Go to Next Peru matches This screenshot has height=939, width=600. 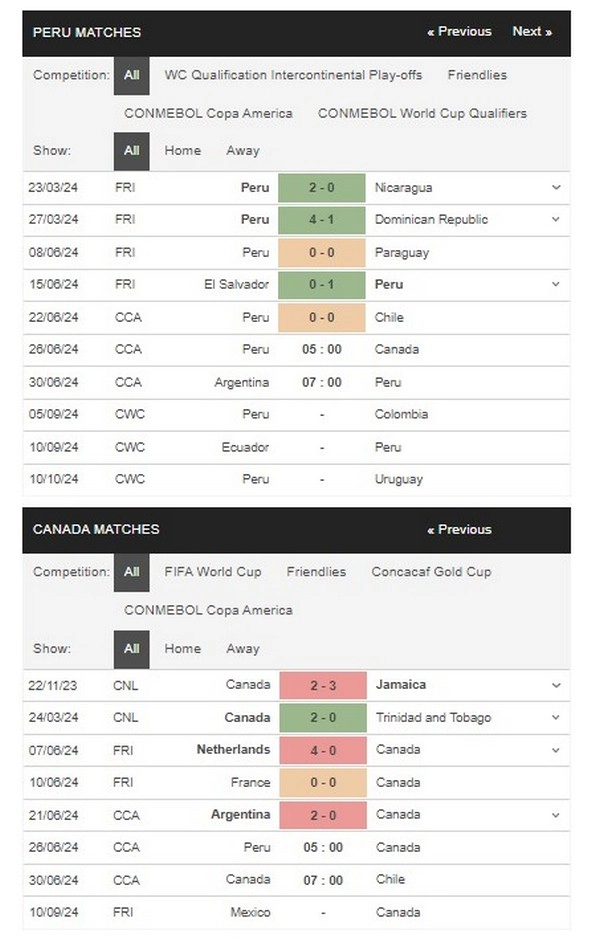click(532, 31)
